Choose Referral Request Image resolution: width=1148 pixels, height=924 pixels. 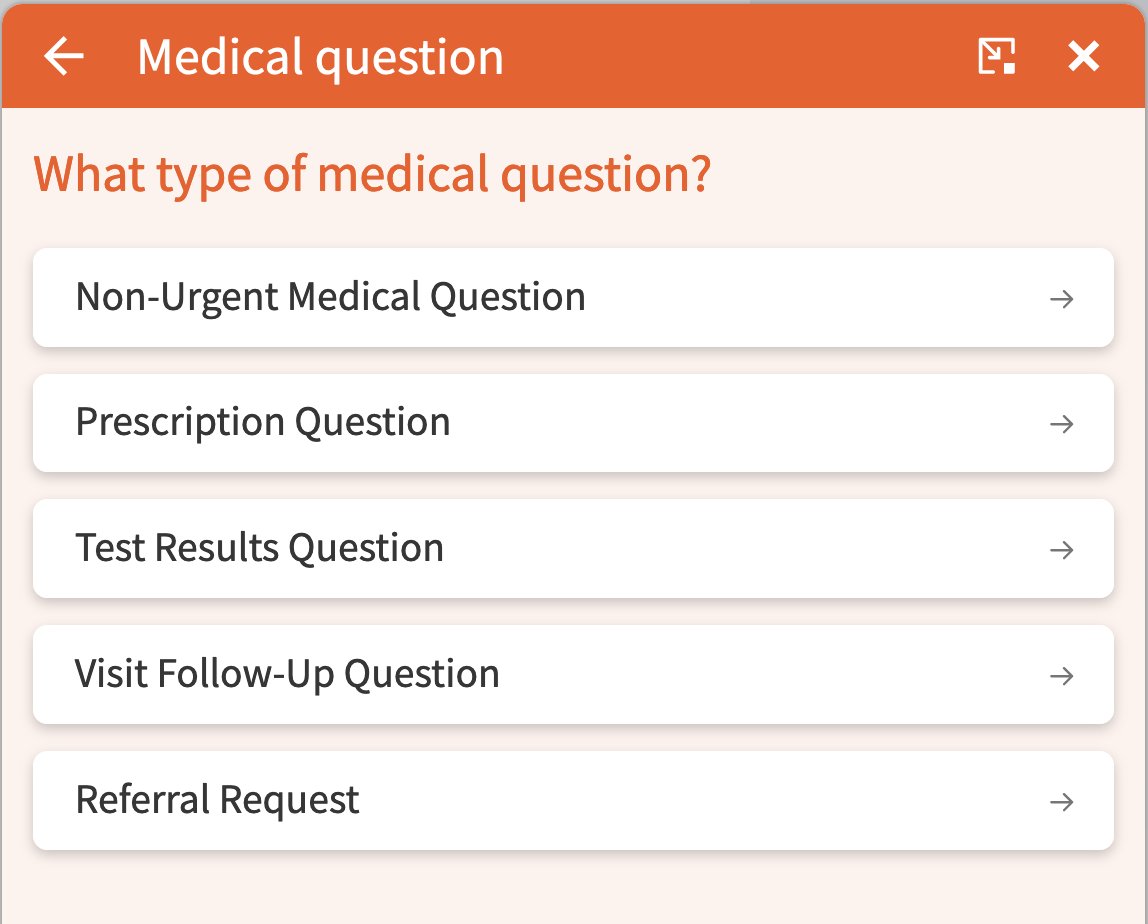[573, 800]
